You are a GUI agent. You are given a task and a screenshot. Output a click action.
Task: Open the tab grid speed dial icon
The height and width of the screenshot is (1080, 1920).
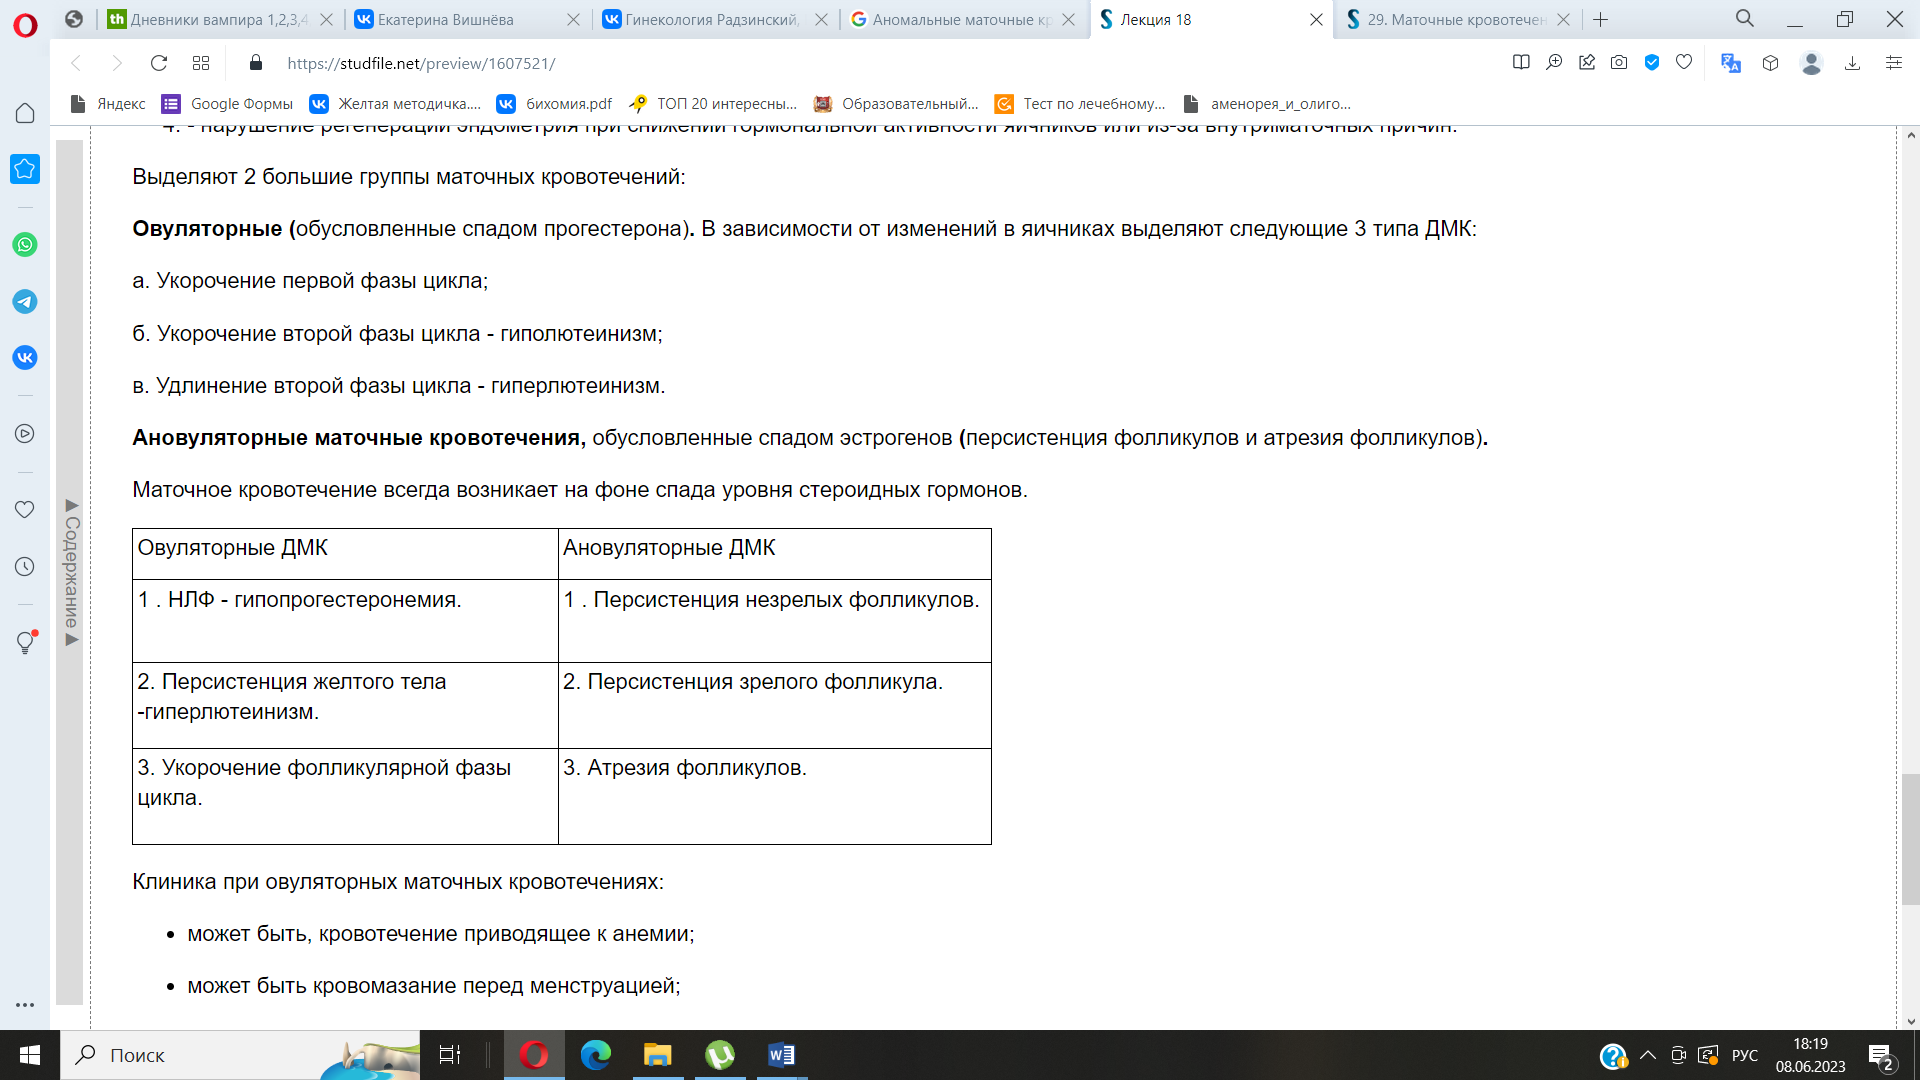pos(201,63)
